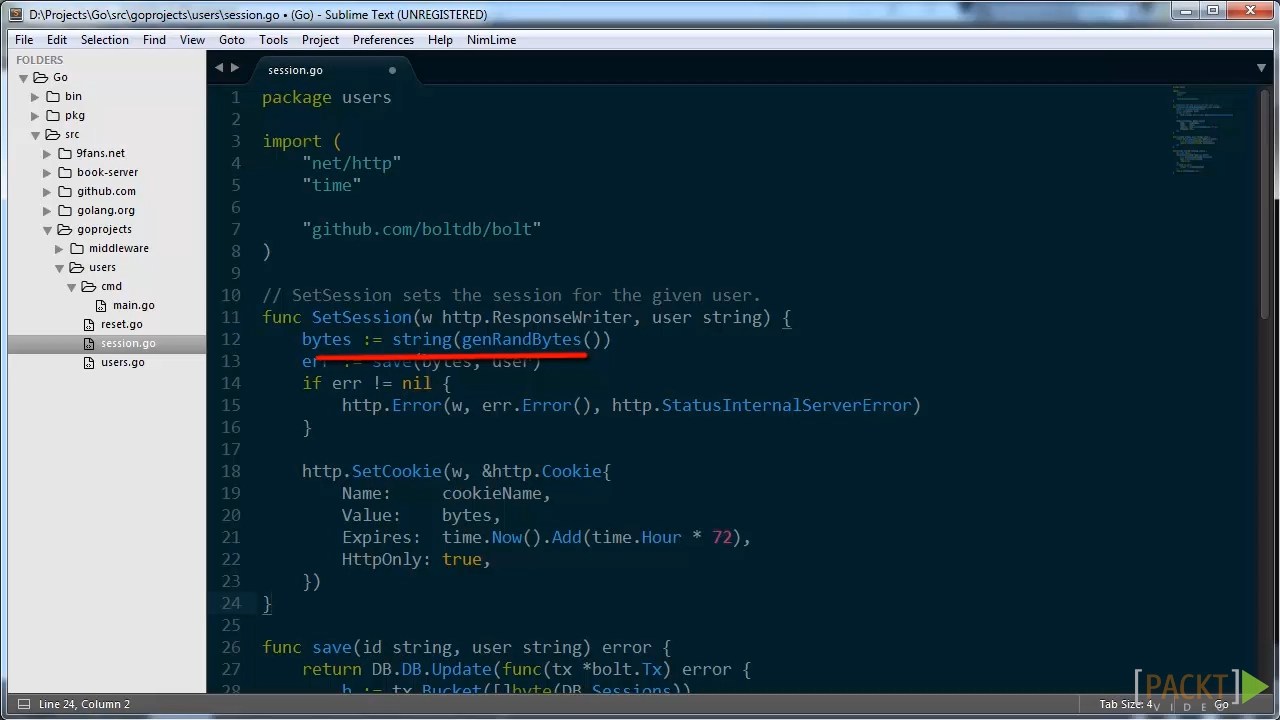Click the pkg folder icon
Image resolution: width=1280 pixels, height=720 pixels.
[53, 115]
